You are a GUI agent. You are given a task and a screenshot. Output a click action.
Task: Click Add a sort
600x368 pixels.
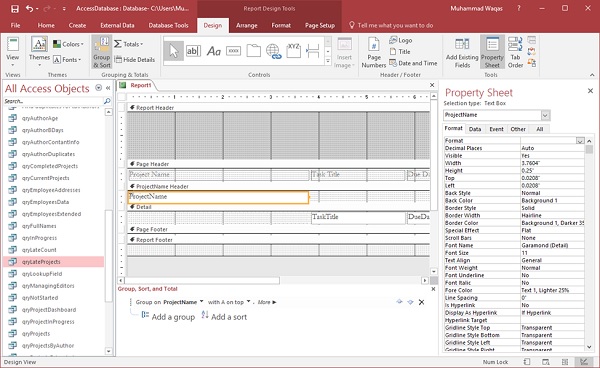click(x=224, y=317)
